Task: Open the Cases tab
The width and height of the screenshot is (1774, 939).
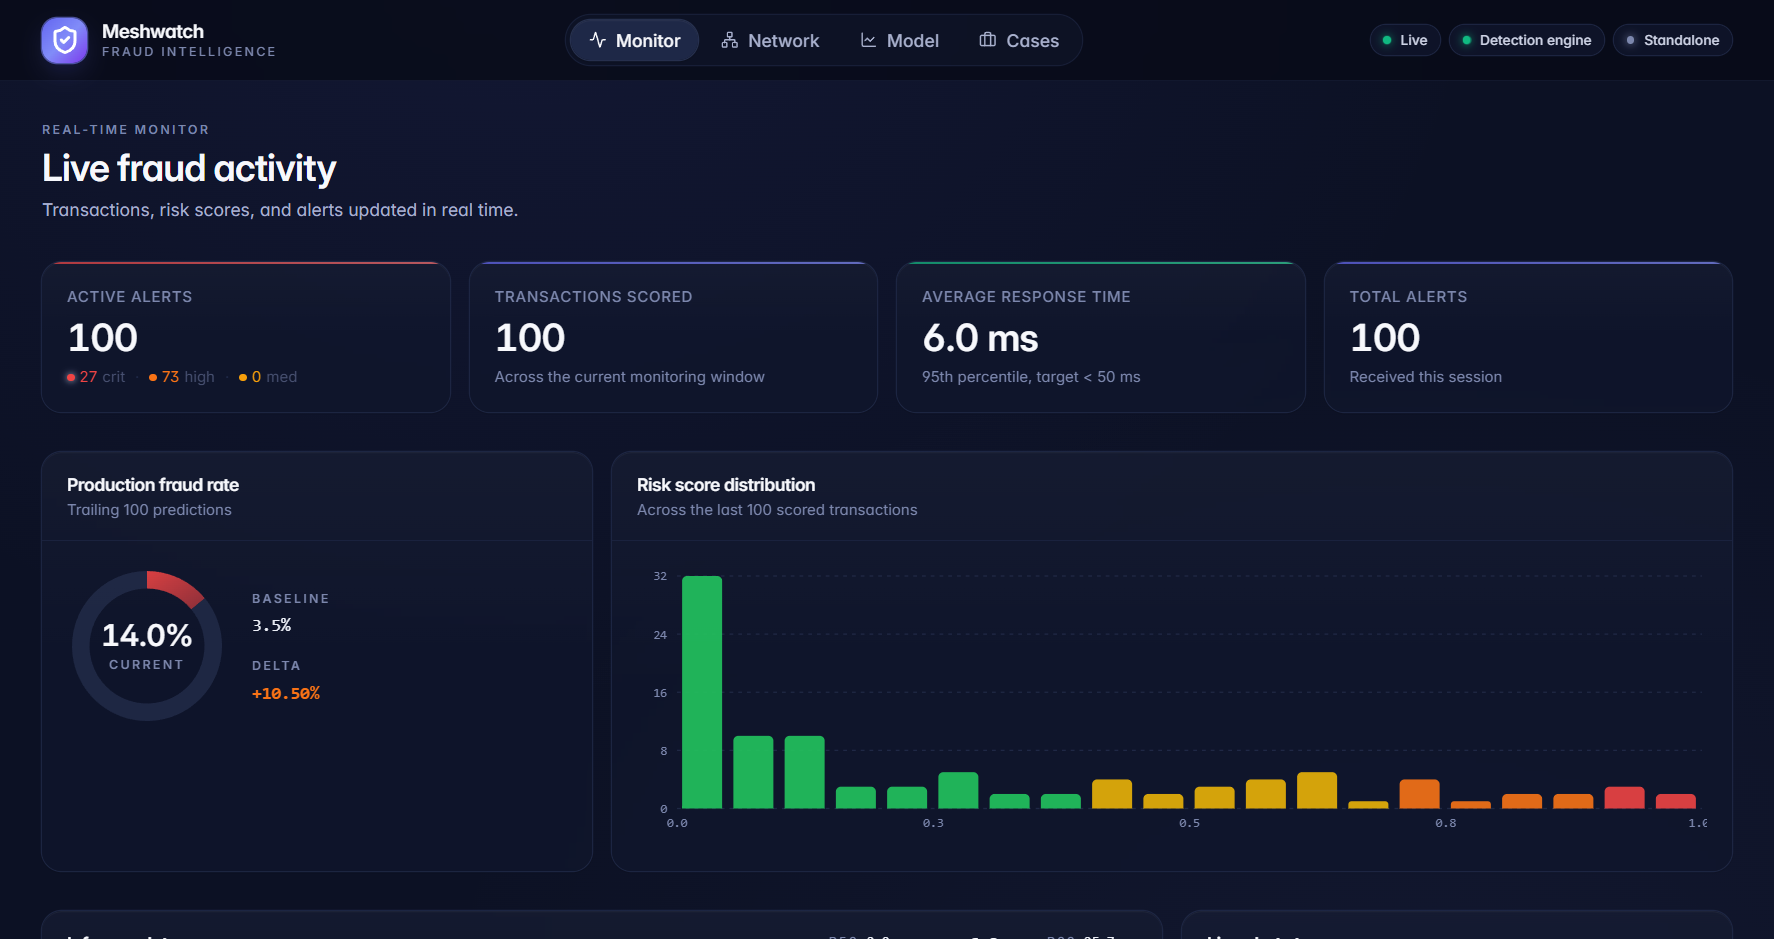Action: click(x=1019, y=40)
